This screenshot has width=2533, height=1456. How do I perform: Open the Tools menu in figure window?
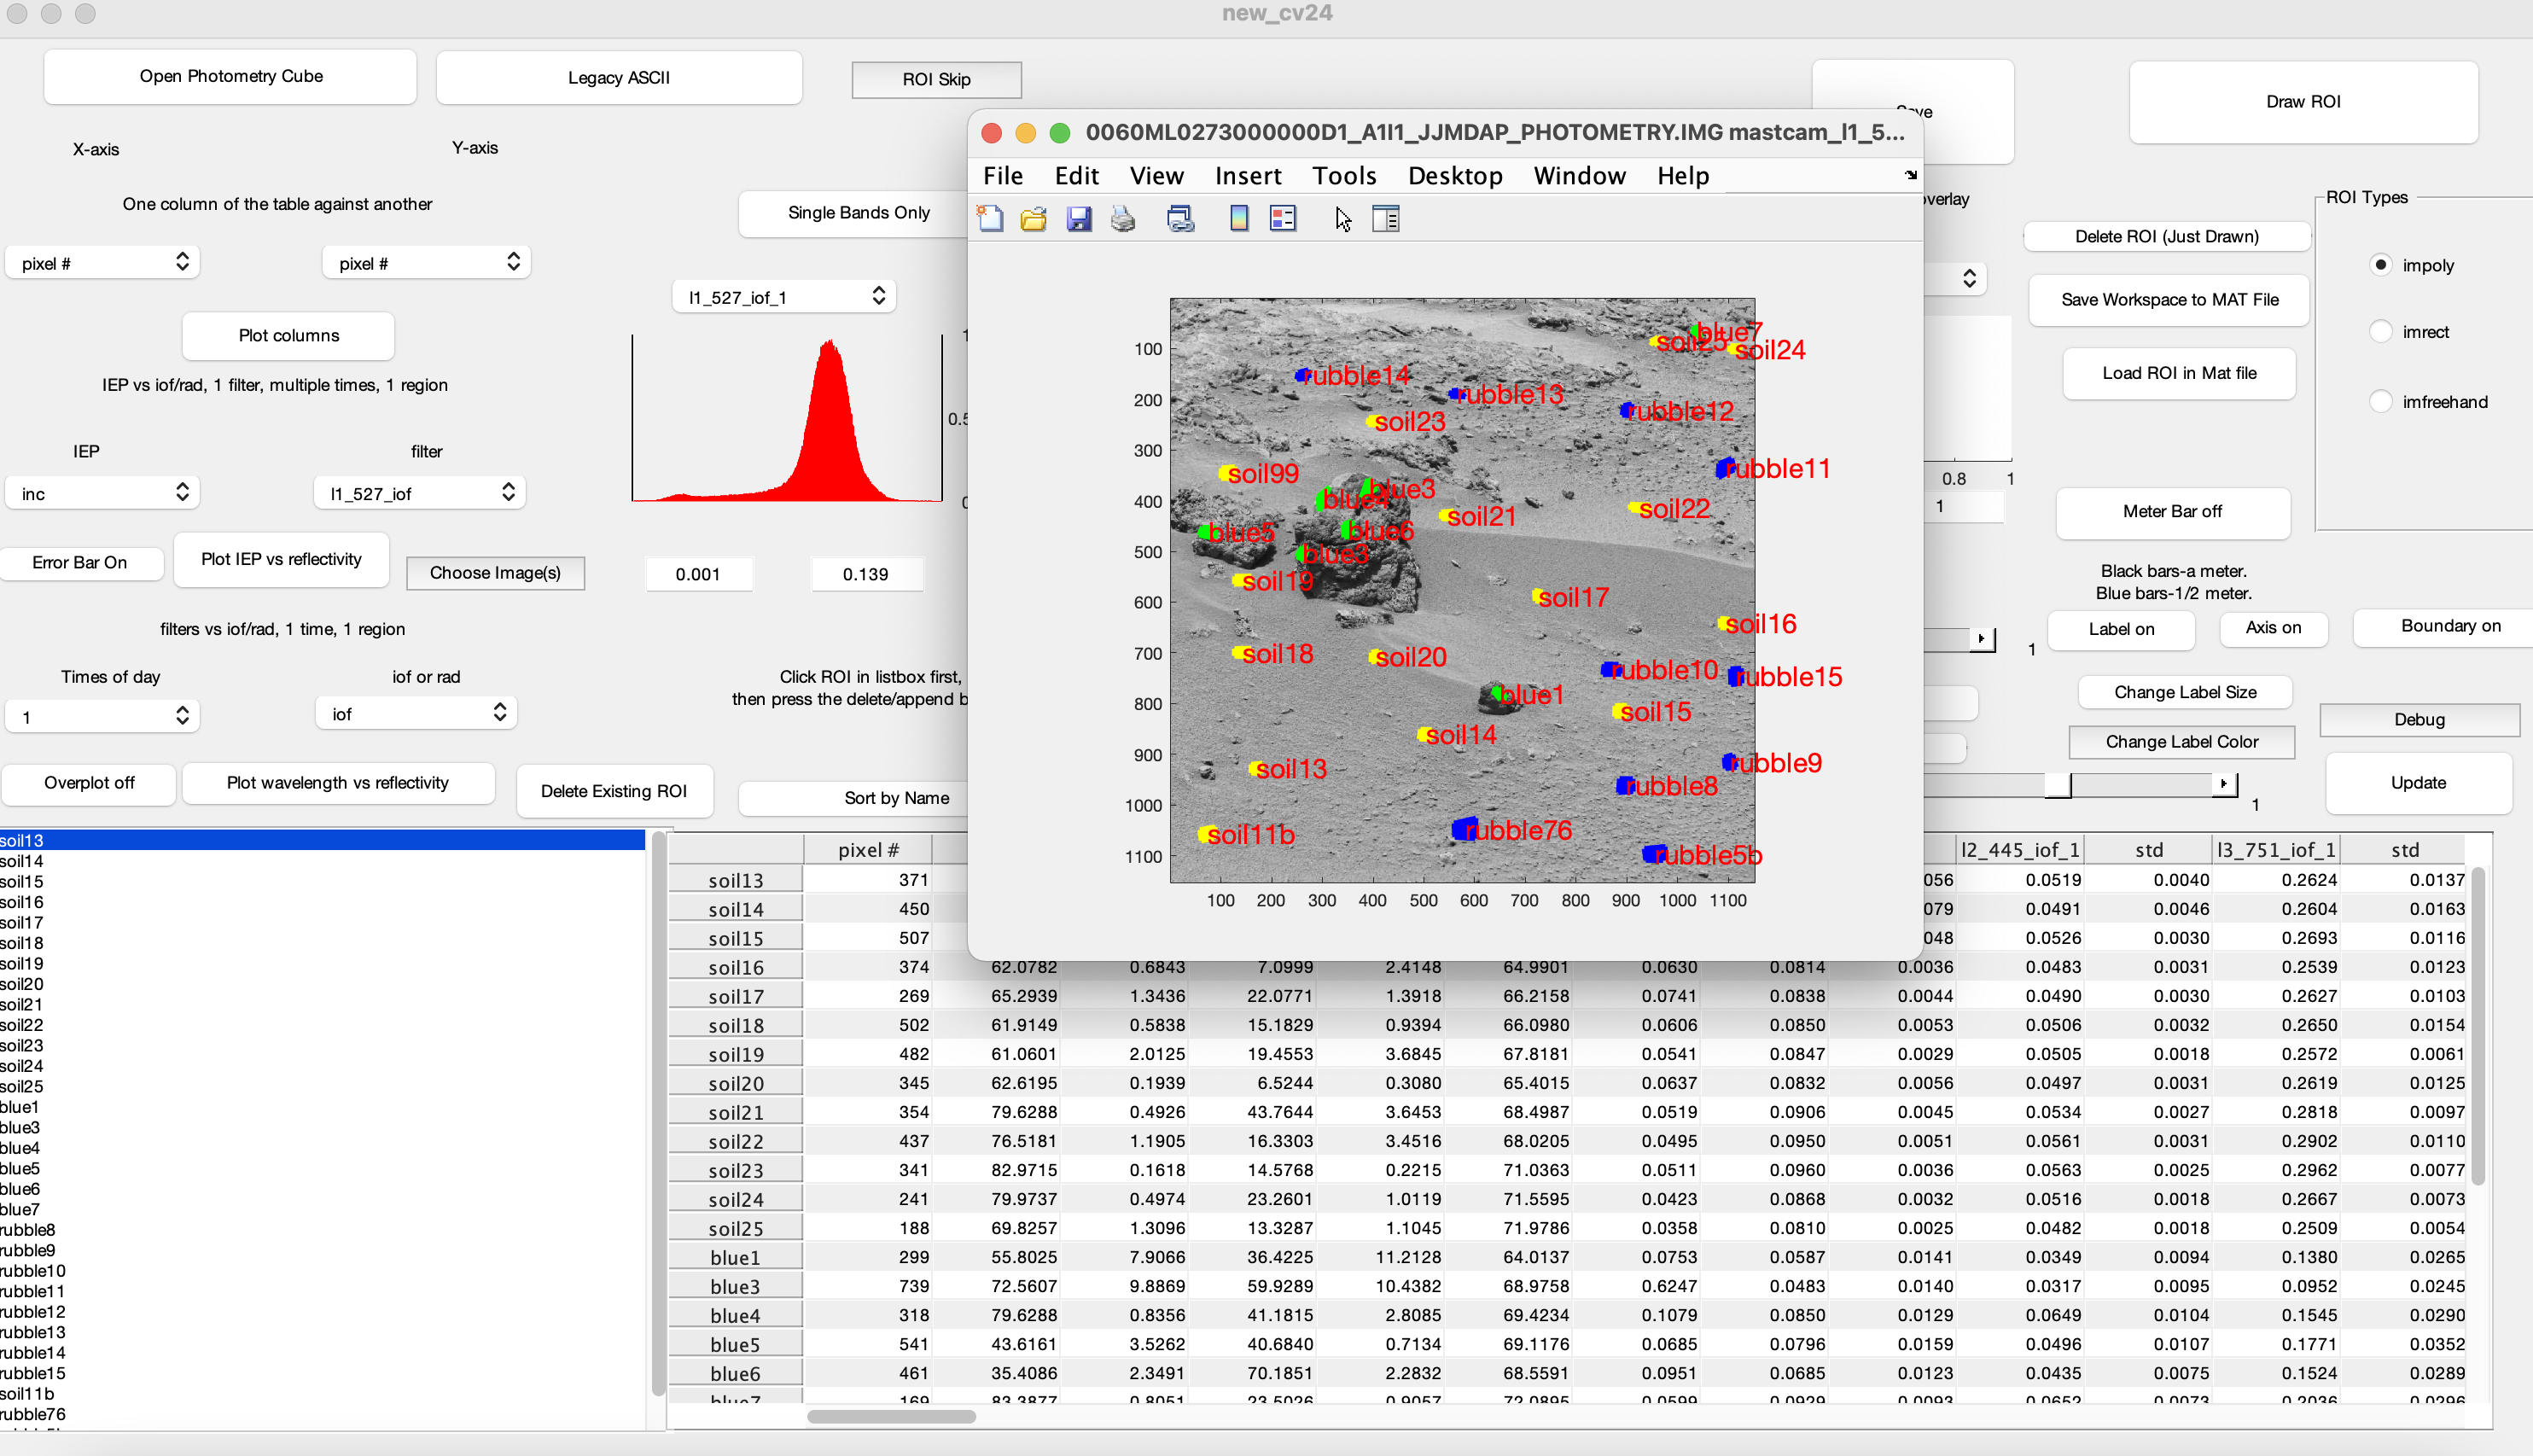point(1343,176)
